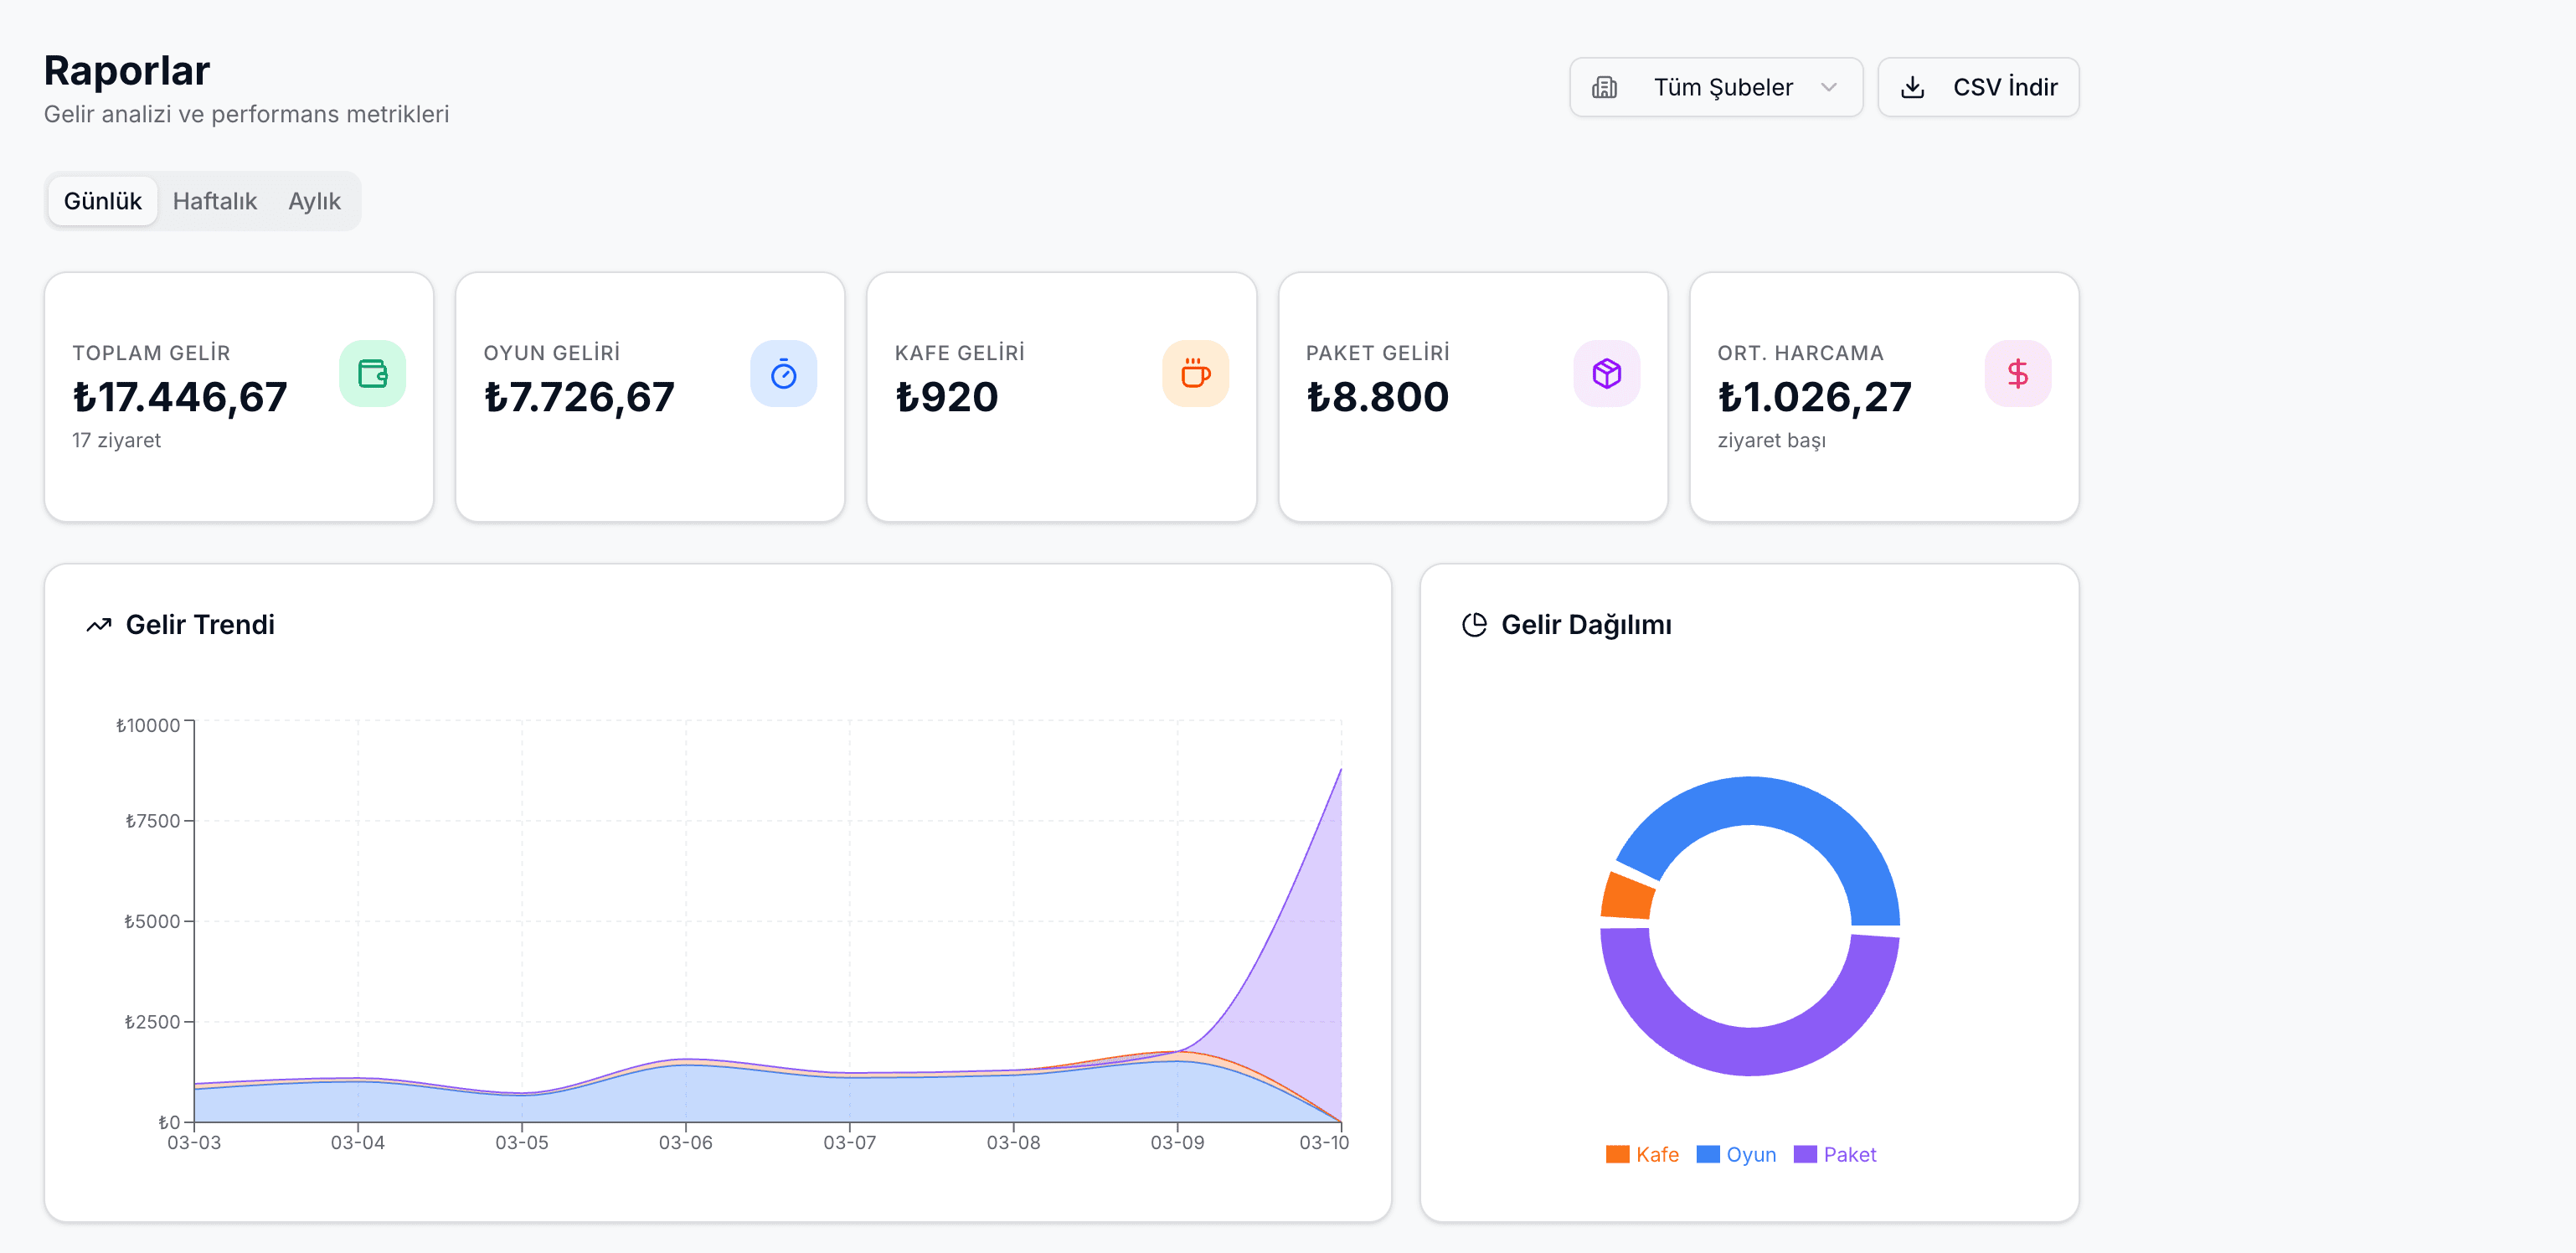Click the purple package box icon
This screenshot has width=2576, height=1253.
(1606, 374)
